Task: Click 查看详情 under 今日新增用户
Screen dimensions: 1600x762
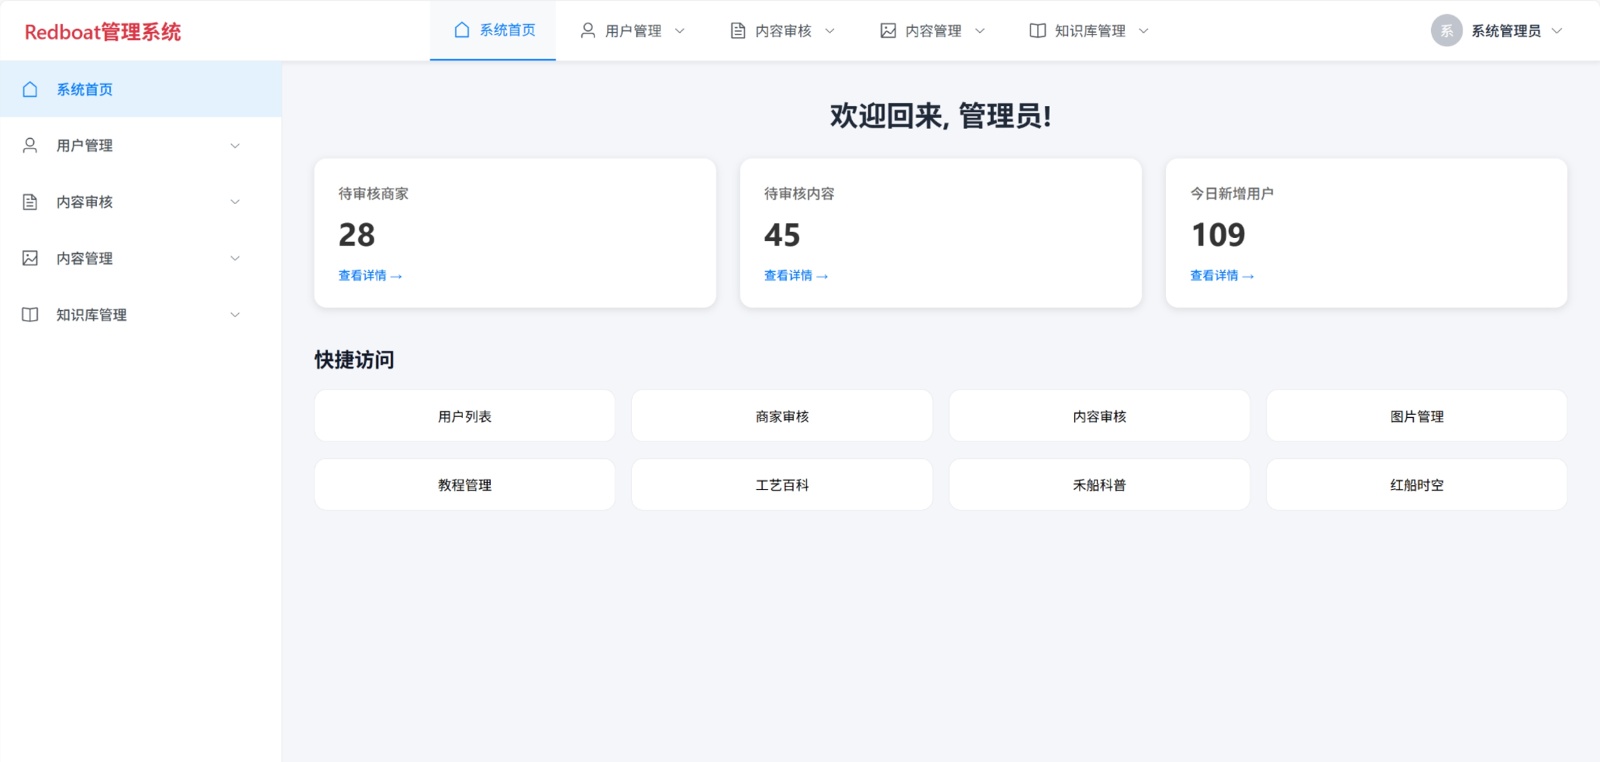Action: [1221, 276]
